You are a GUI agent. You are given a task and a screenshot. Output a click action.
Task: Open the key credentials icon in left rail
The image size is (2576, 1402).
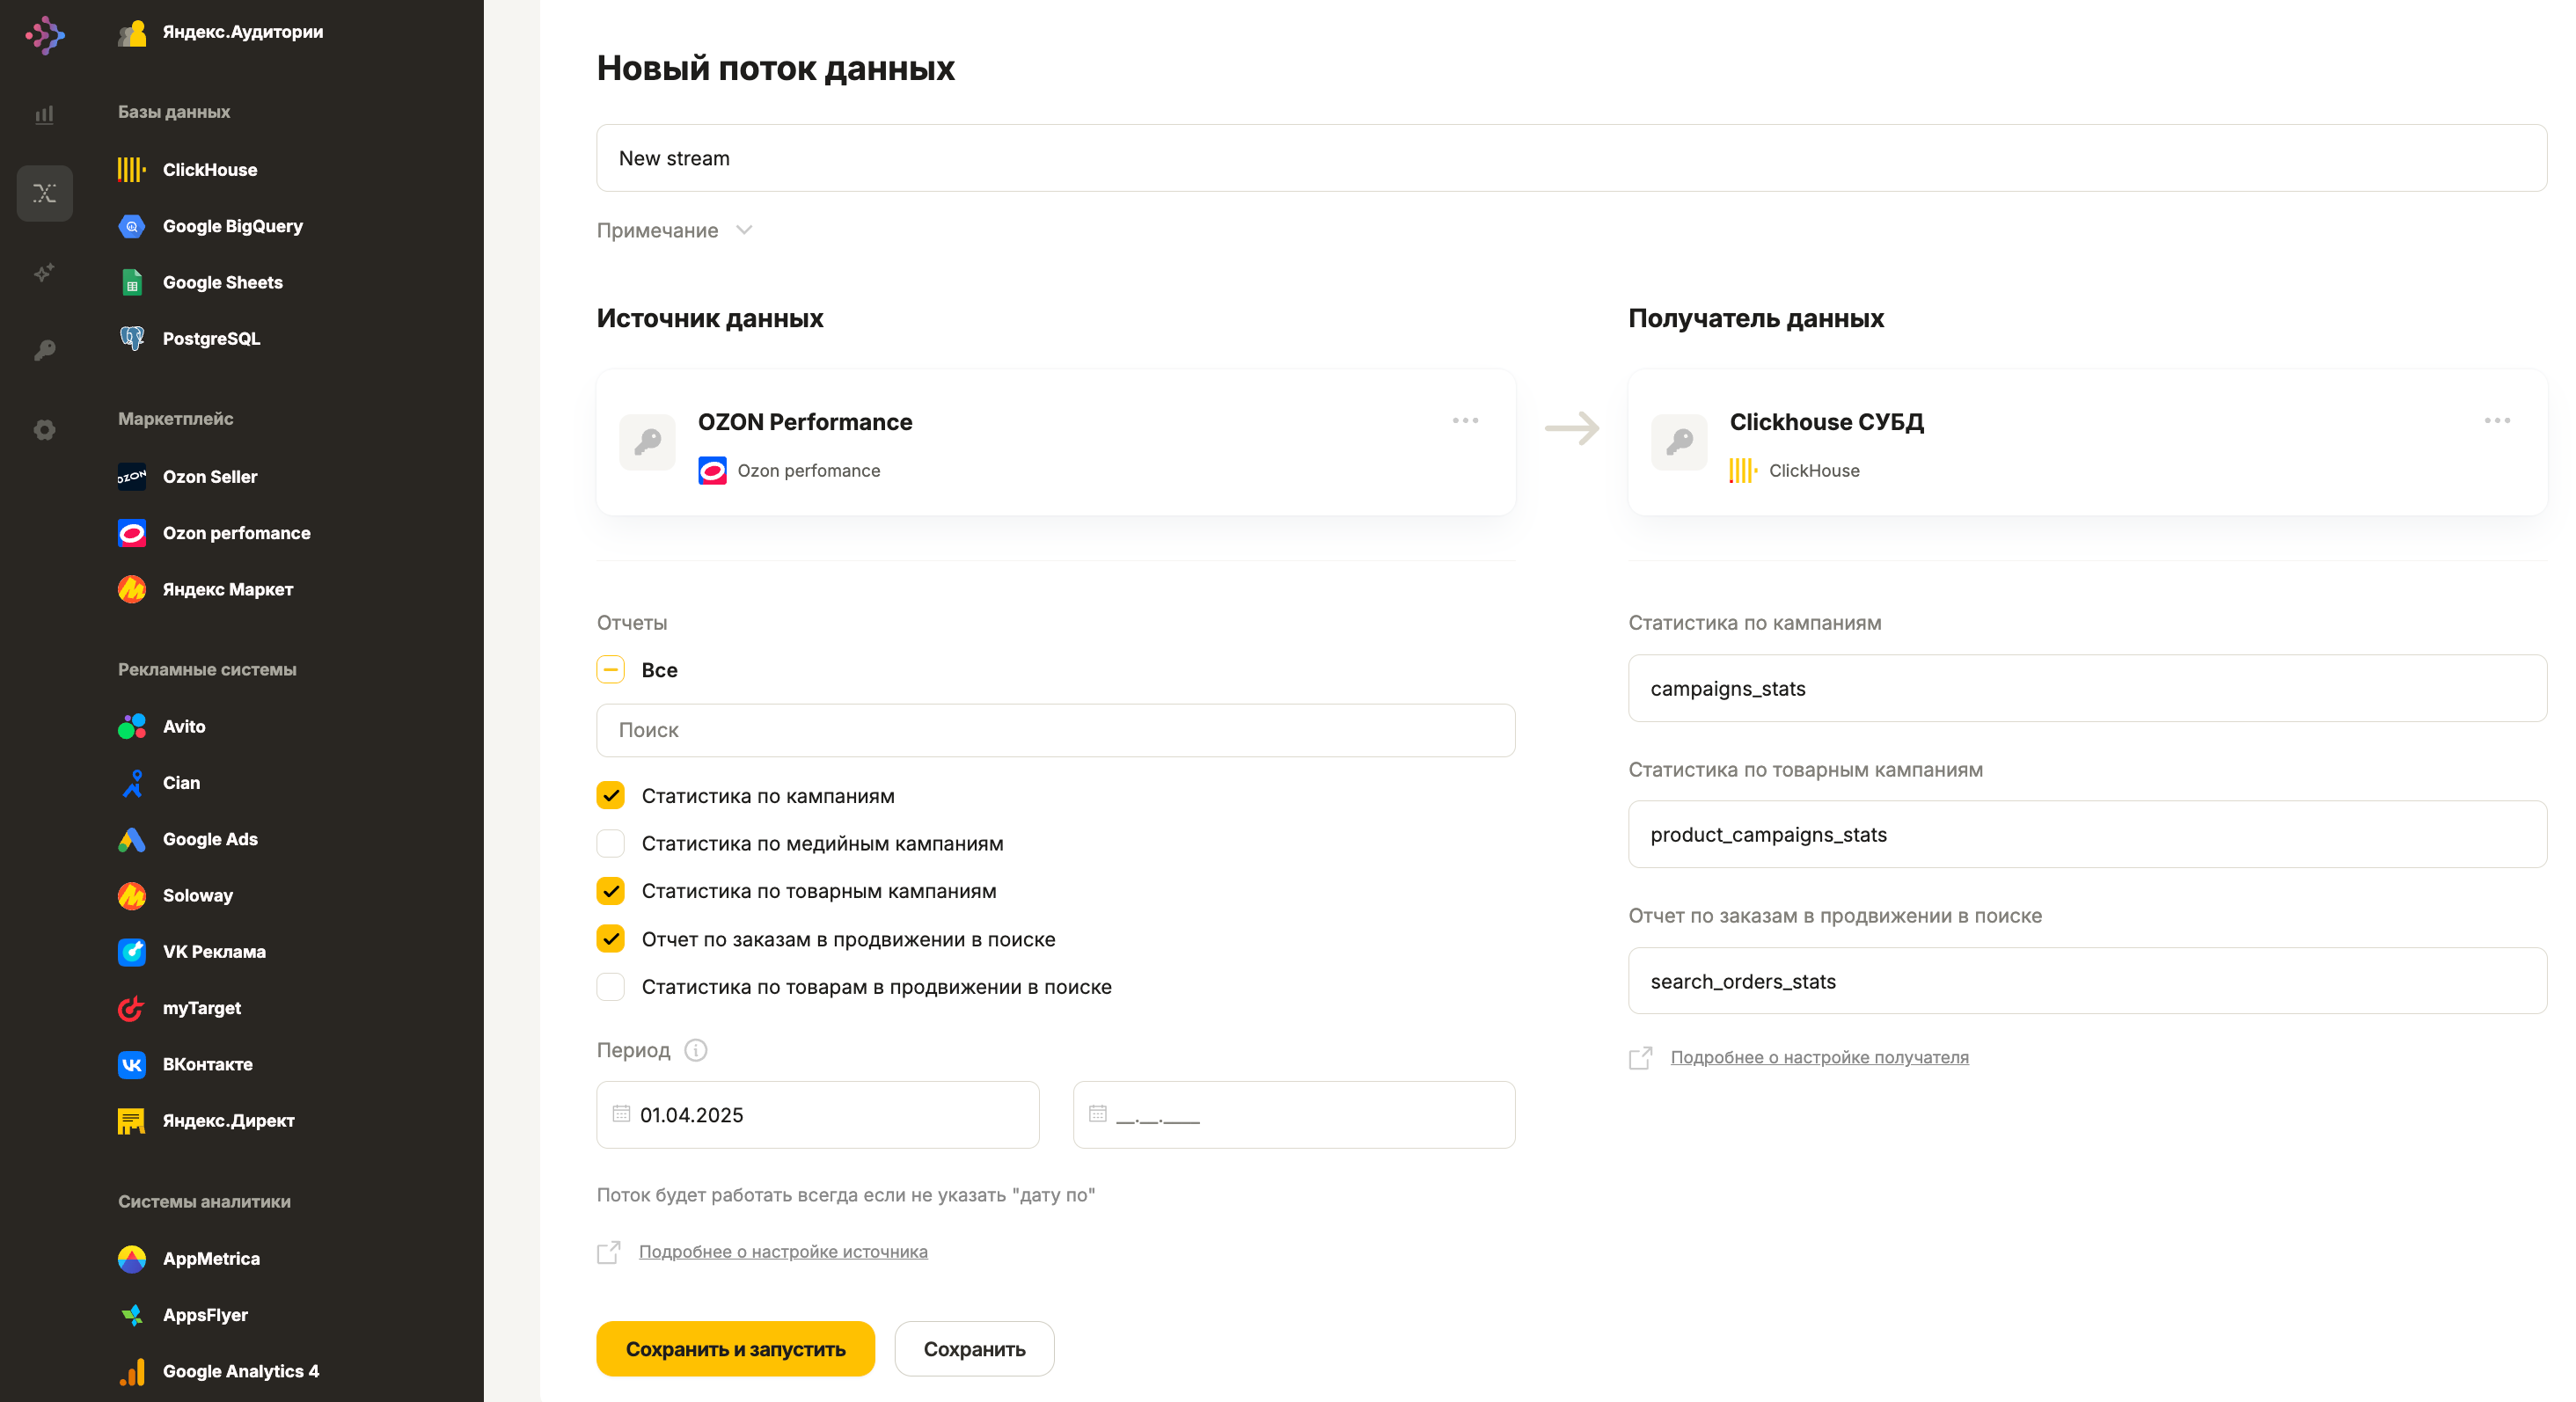pos(45,350)
